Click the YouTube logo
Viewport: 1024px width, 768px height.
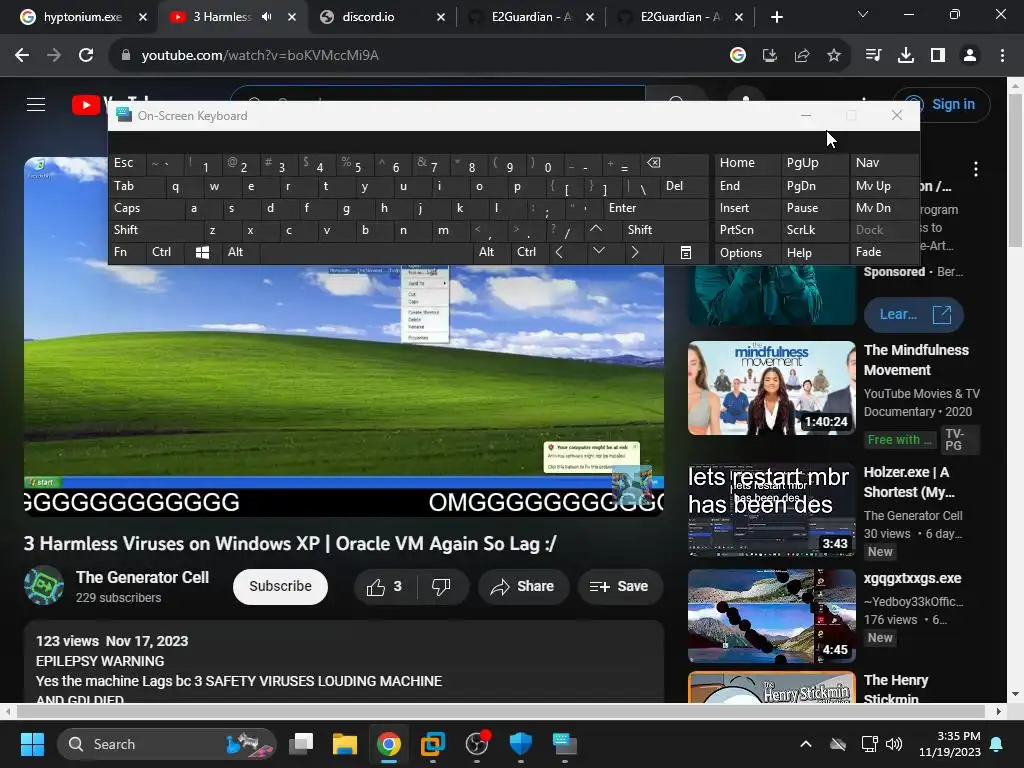click(x=88, y=104)
